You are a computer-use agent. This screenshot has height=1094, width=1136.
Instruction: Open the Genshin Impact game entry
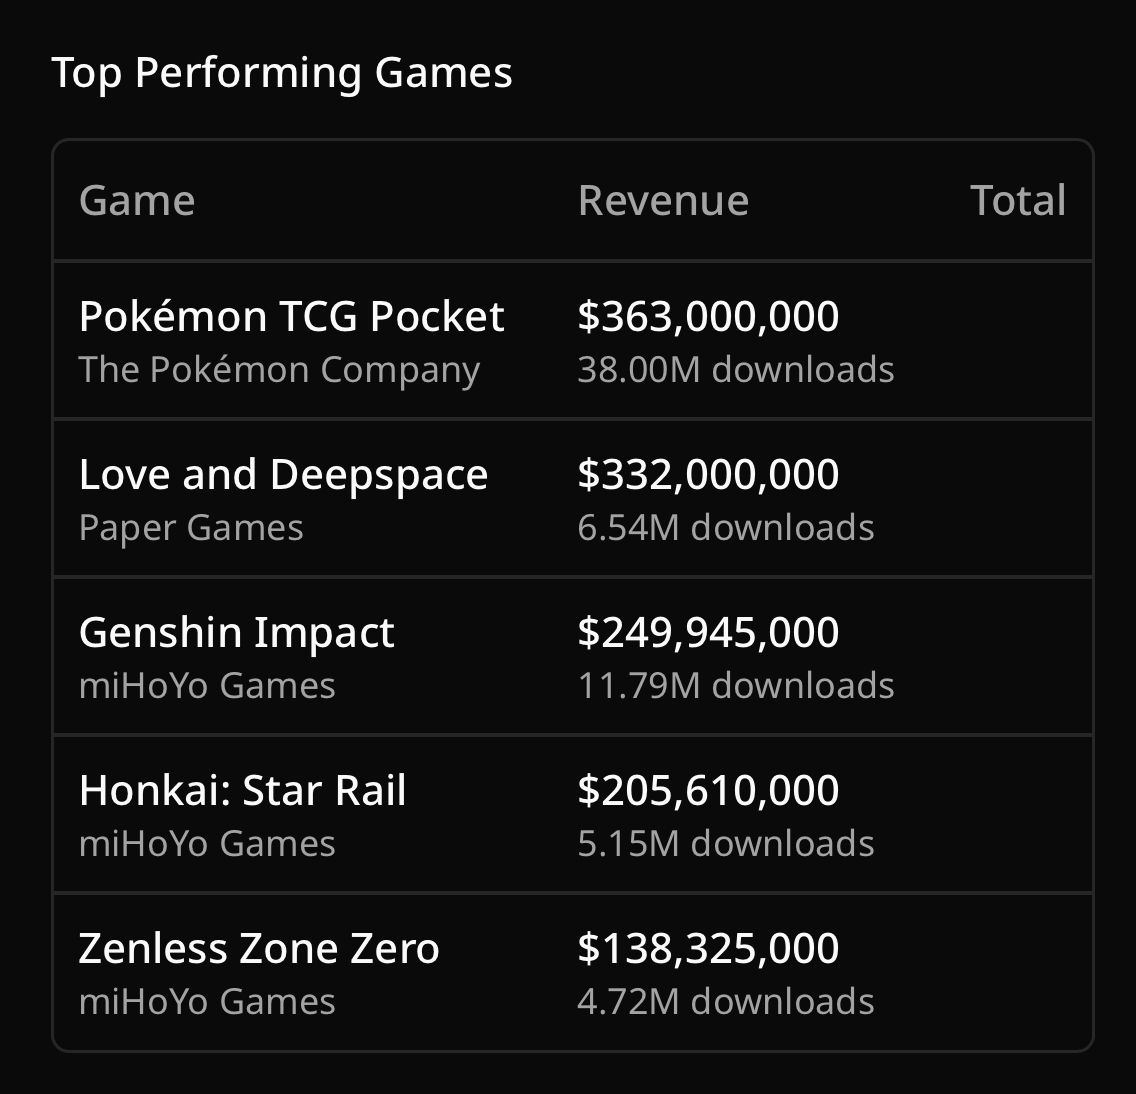[x=236, y=633]
